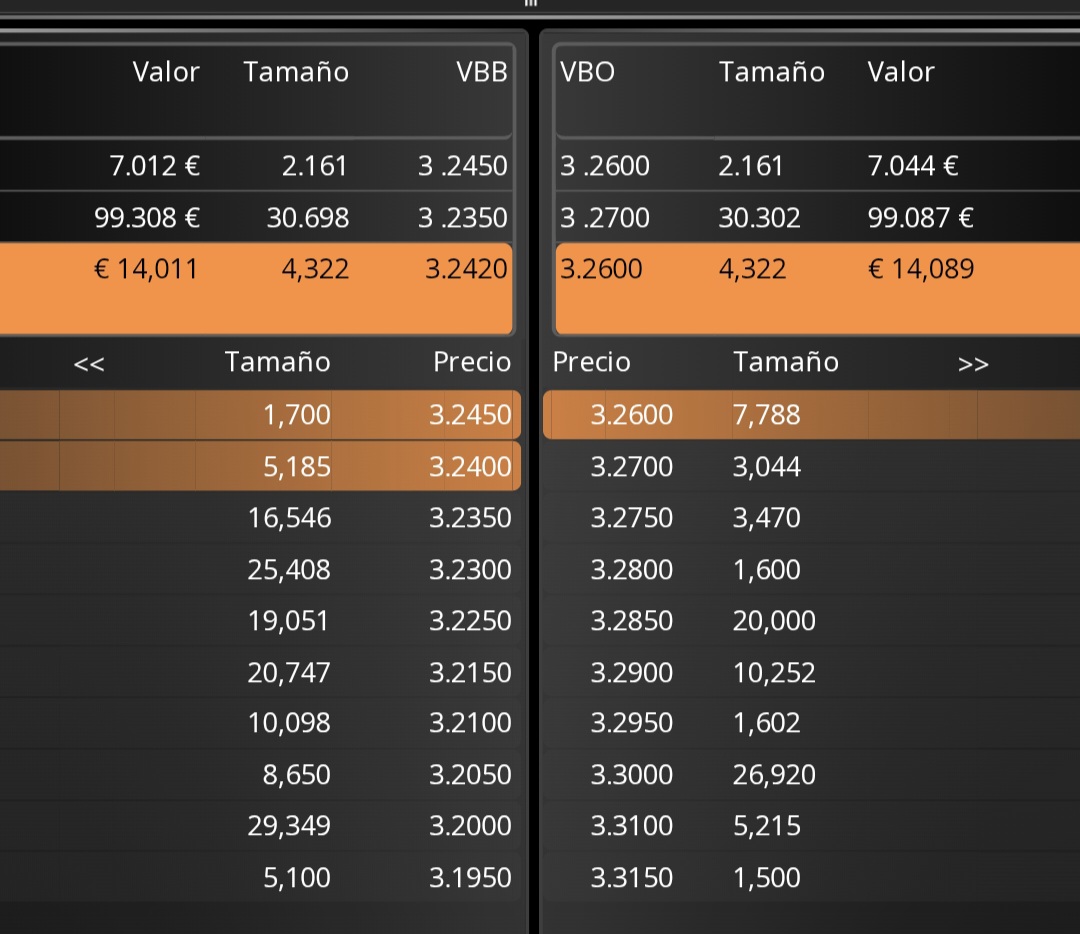Select the VBO column header

(587, 72)
